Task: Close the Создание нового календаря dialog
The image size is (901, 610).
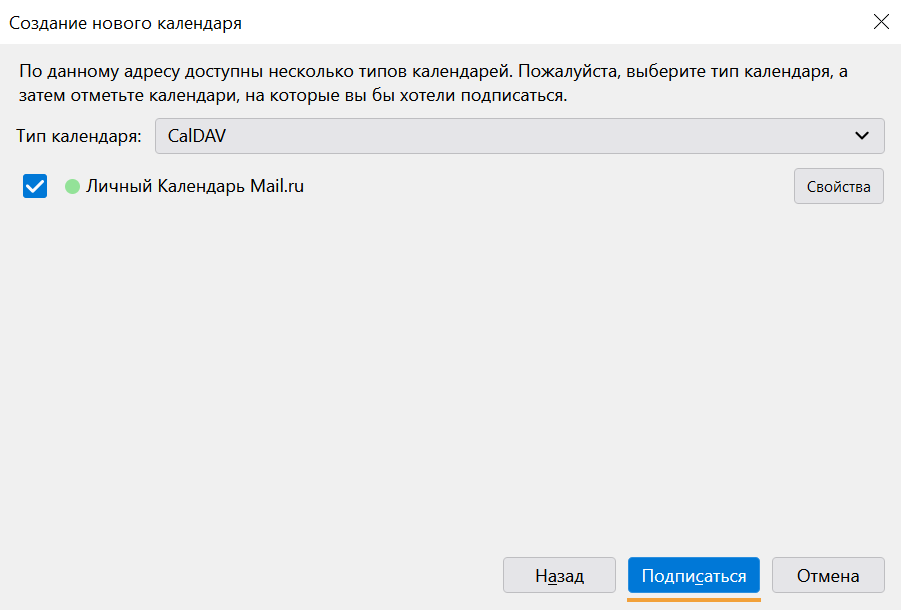Action: click(881, 22)
